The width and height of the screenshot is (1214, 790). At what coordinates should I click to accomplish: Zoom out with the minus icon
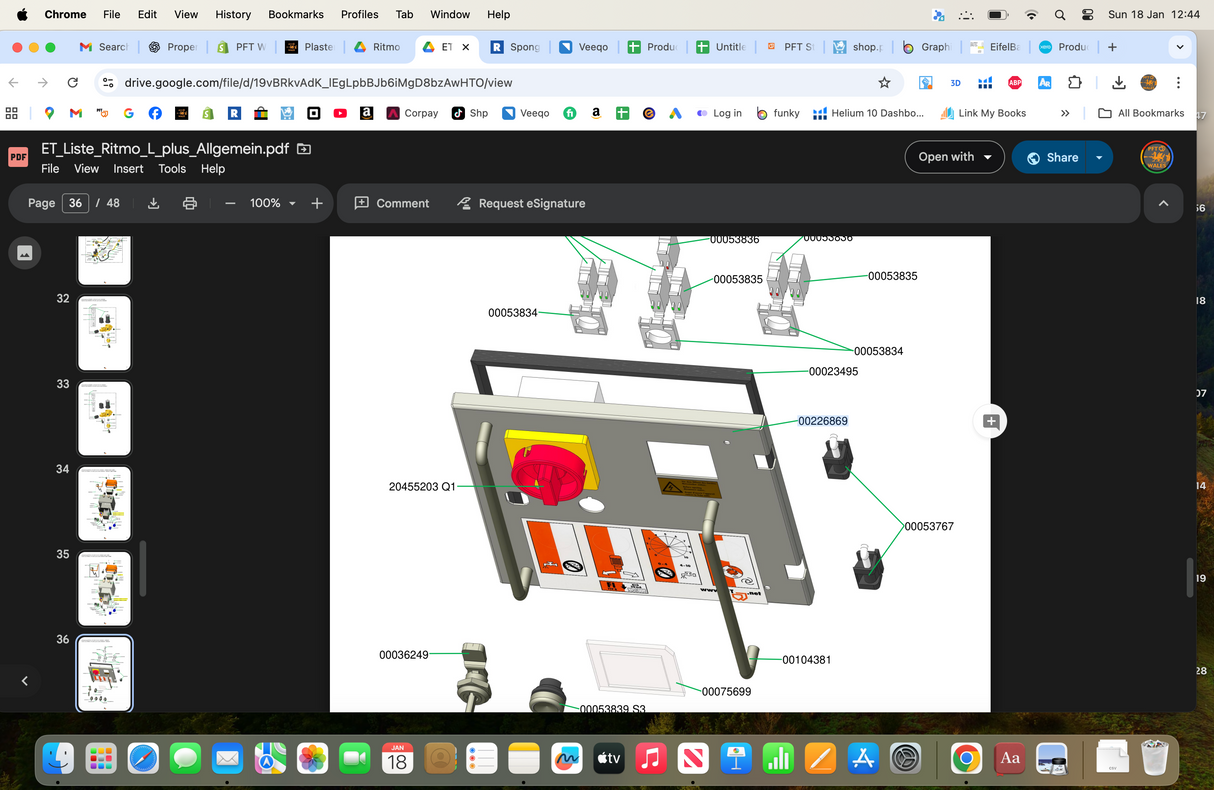click(230, 203)
